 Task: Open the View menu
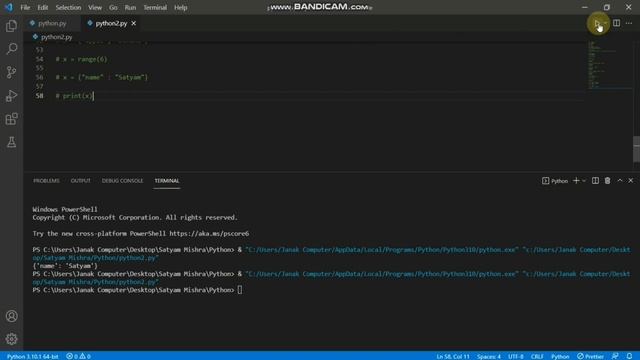click(x=95, y=7)
